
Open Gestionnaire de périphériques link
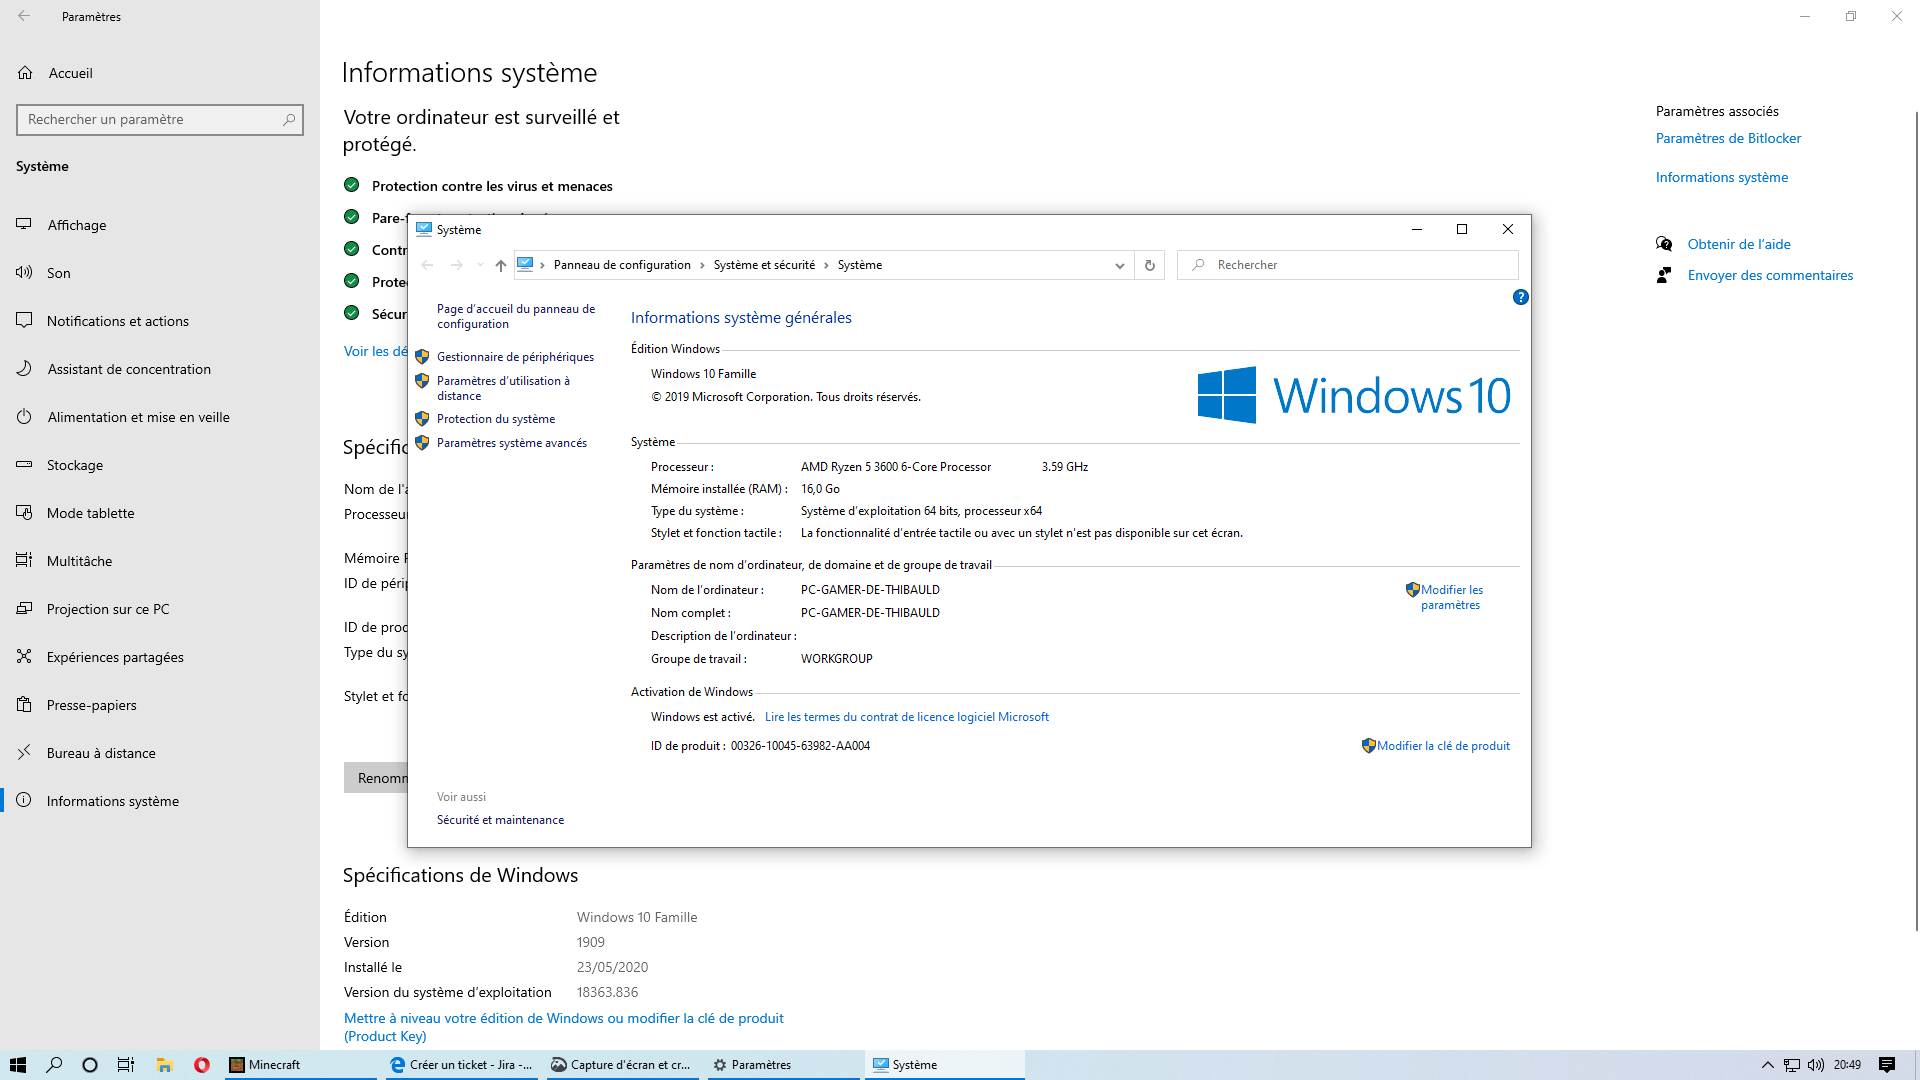click(515, 357)
